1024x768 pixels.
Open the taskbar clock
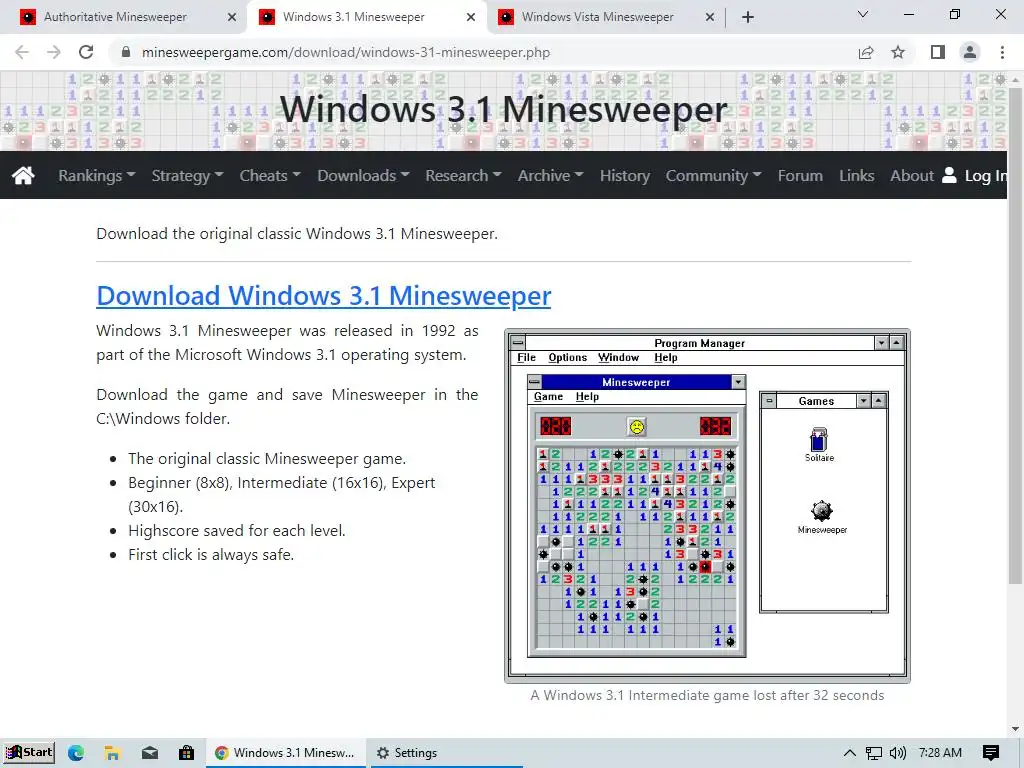pyautogui.click(x=940, y=752)
